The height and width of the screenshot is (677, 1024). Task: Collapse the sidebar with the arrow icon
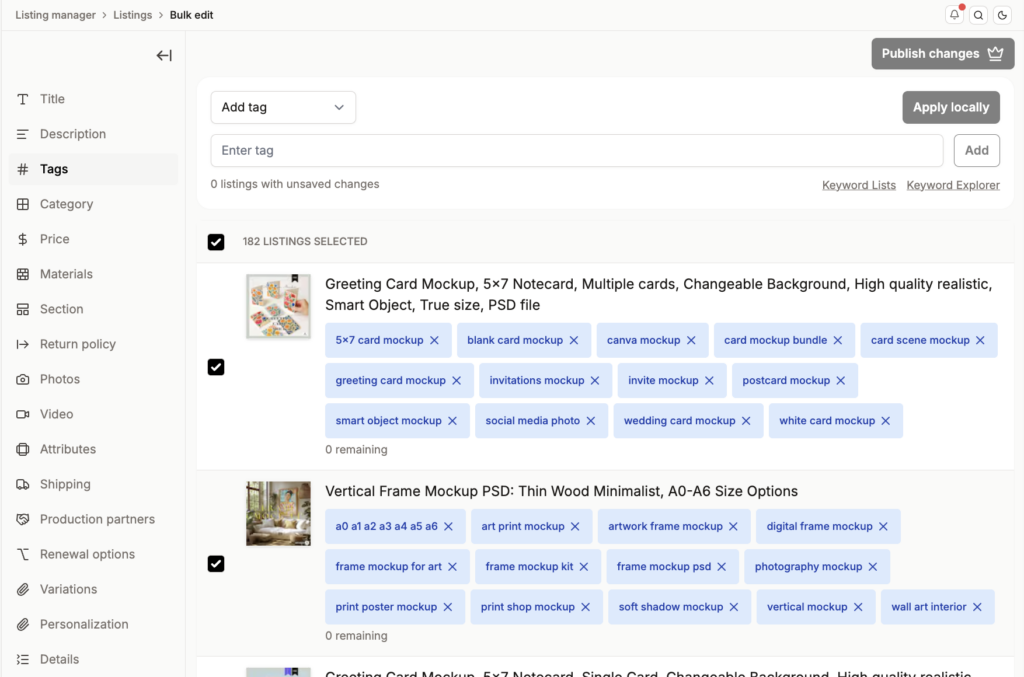coord(164,55)
